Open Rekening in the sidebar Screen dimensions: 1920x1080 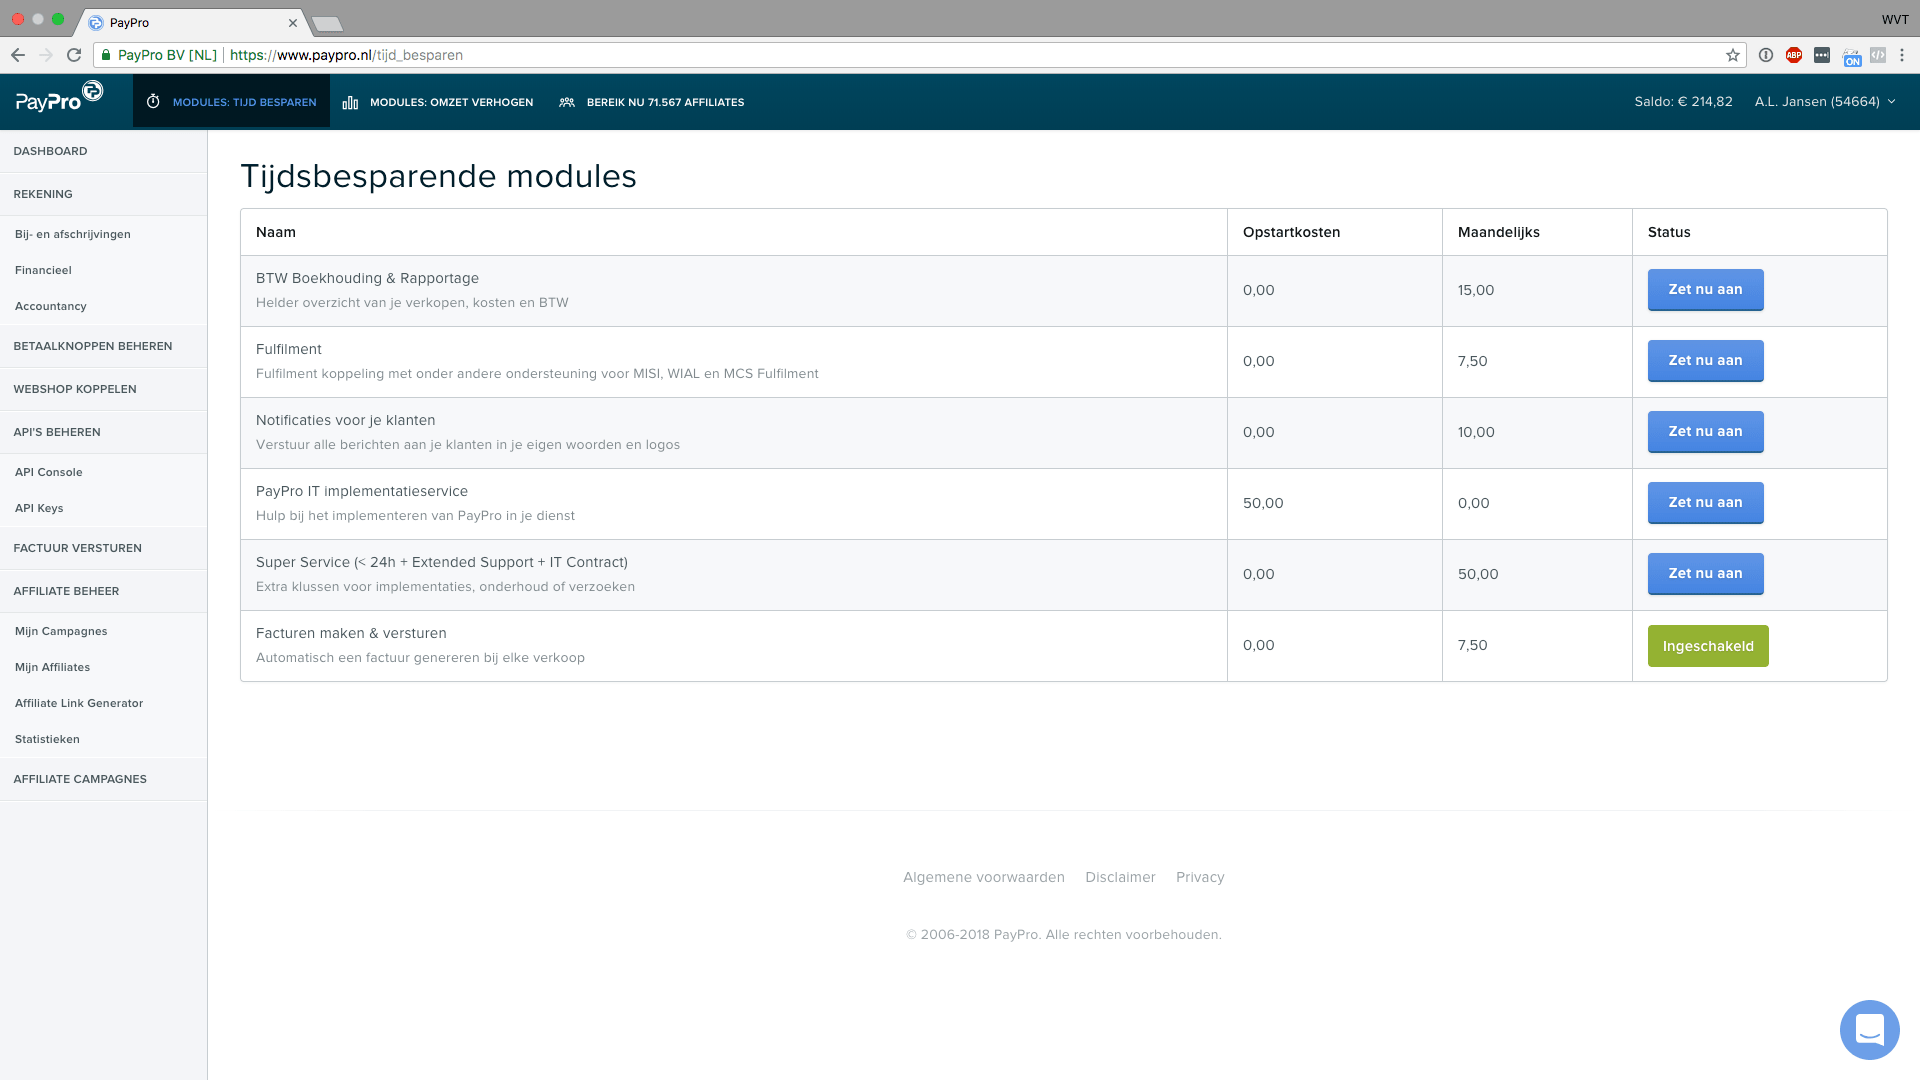(103, 194)
